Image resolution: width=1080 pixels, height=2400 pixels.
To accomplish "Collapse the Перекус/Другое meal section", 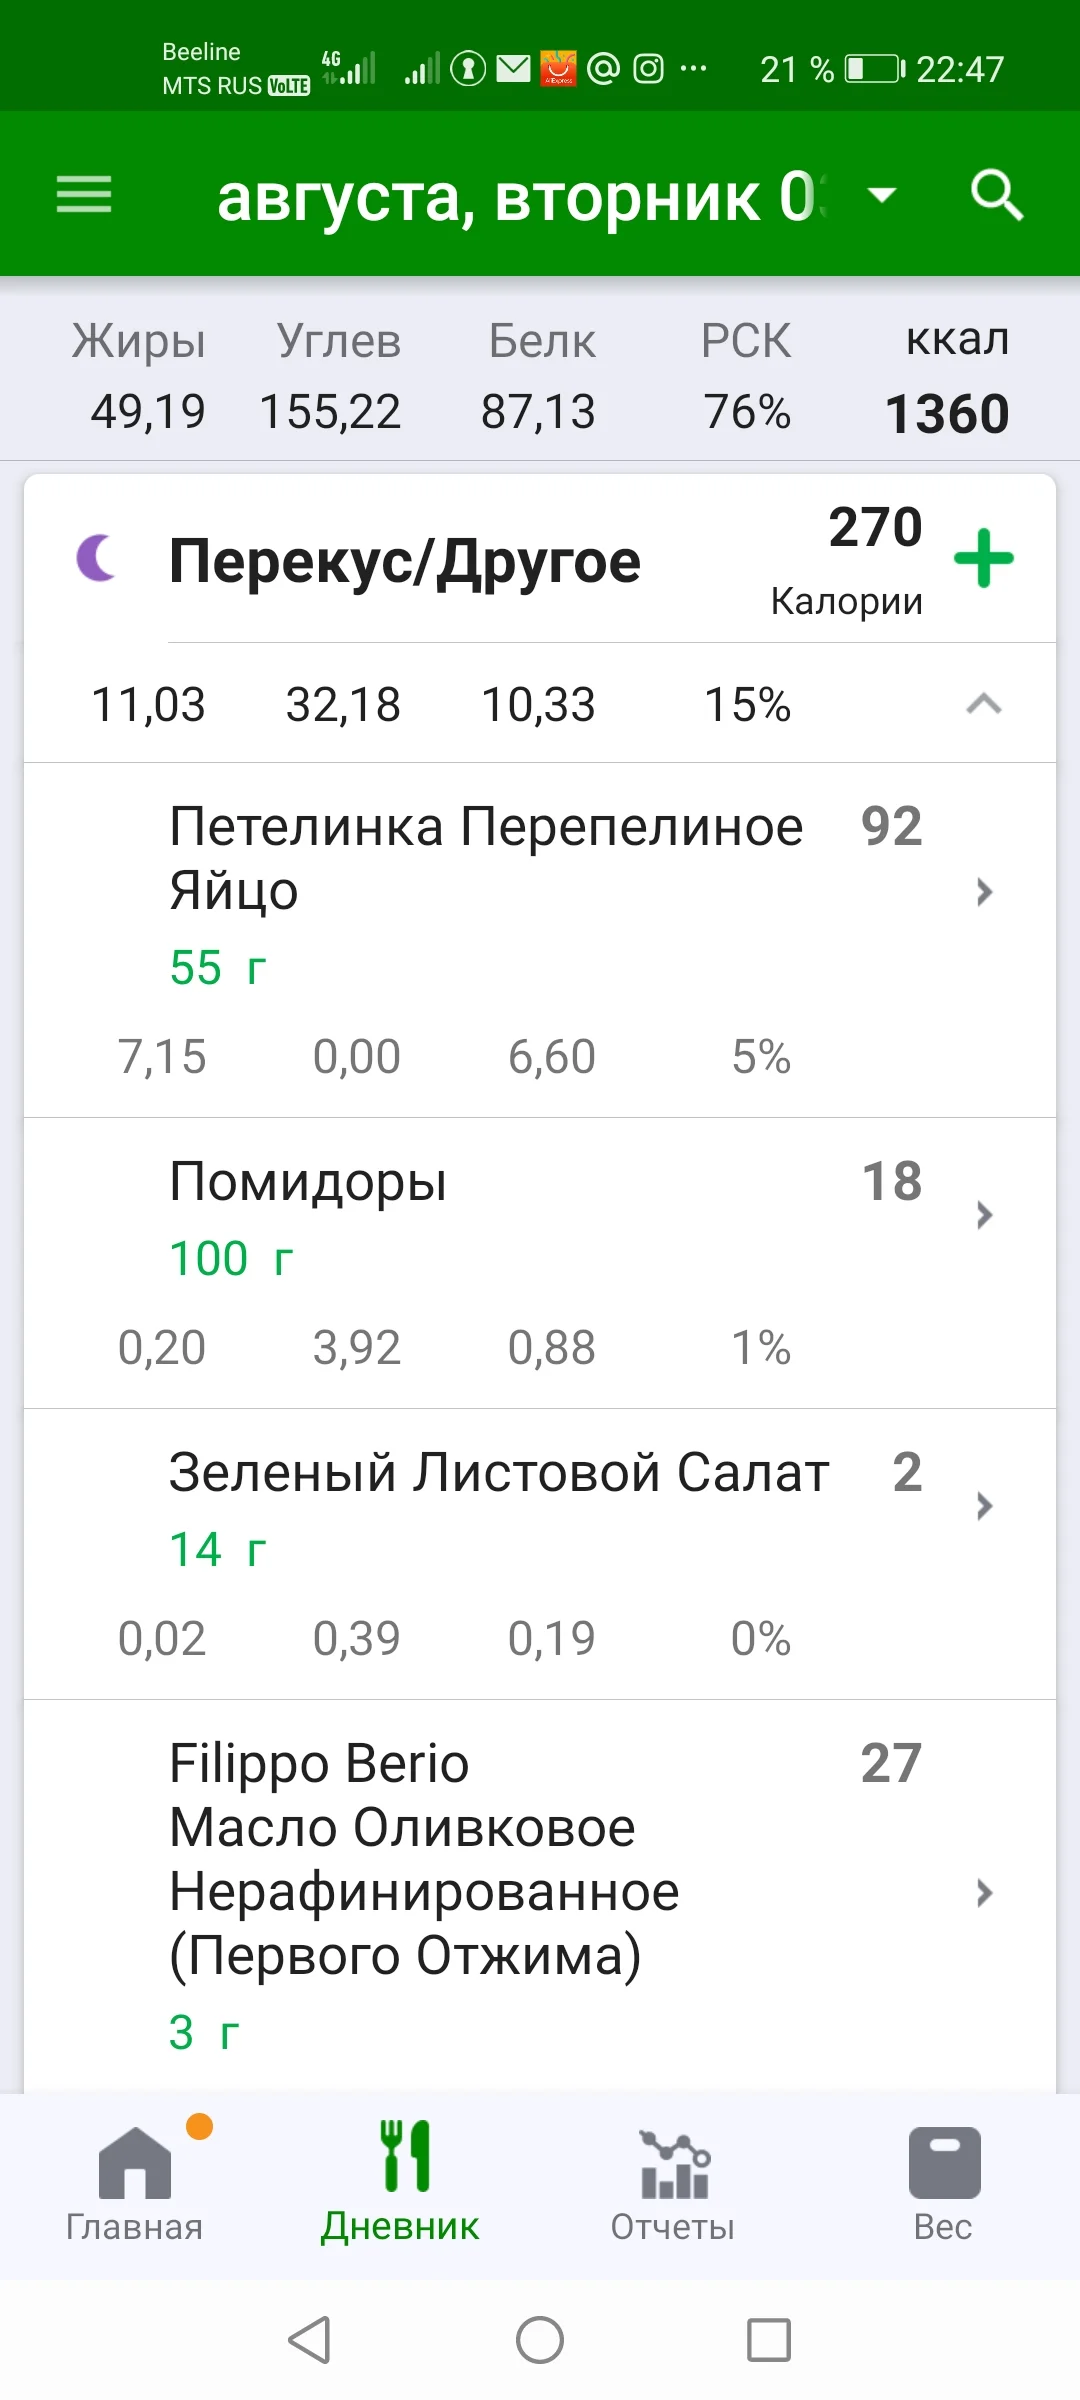I will (984, 705).
